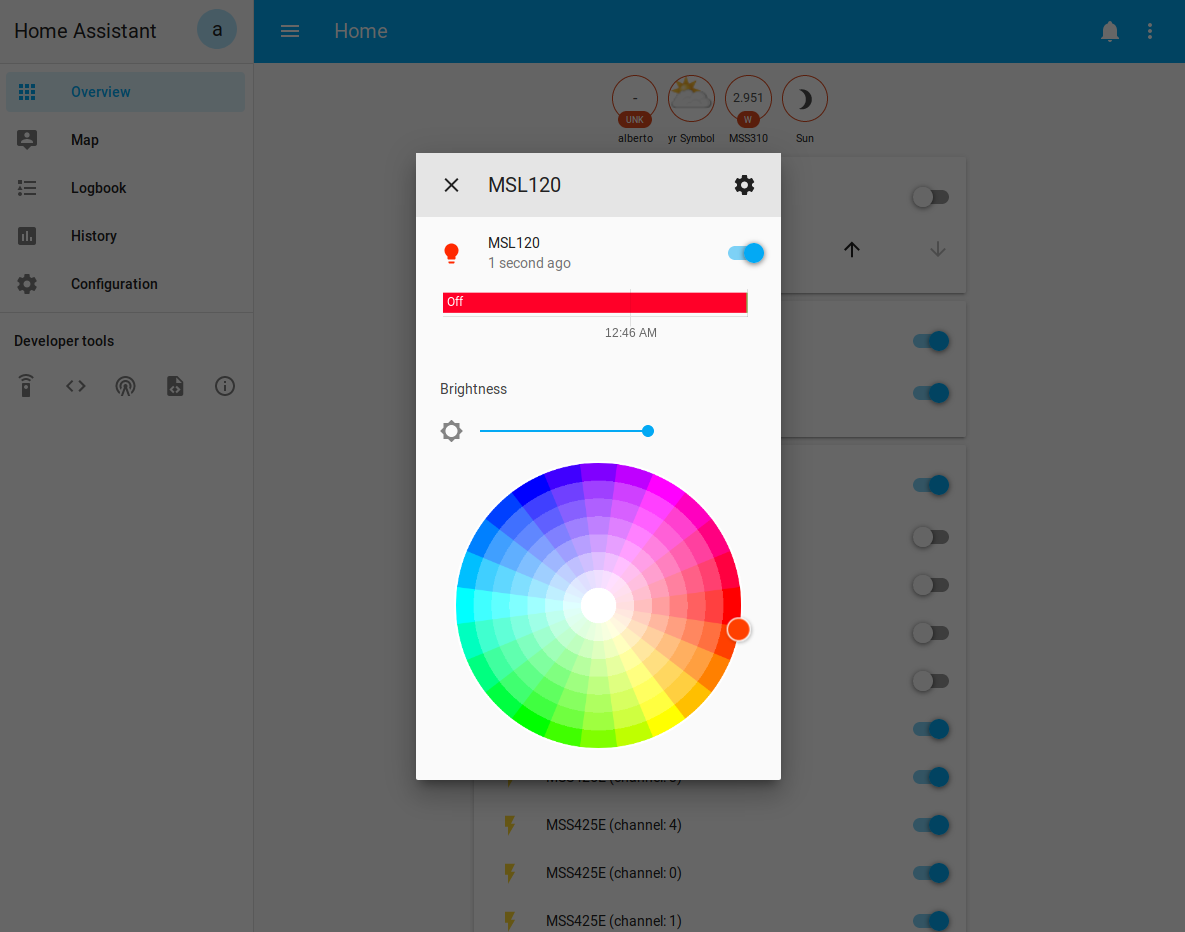The image size is (1185, 932).
Task: Click the red MSL120 light bulb icon
Action: coord(451,253)
